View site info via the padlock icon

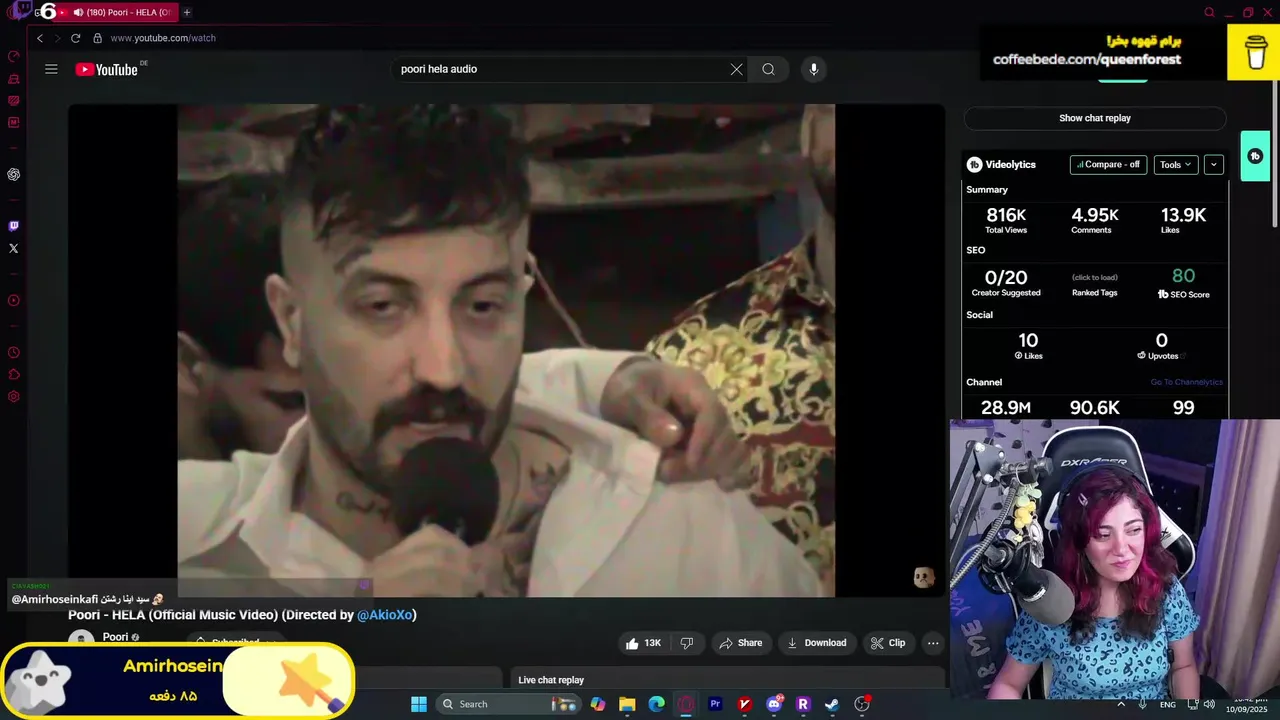pyautogui.click(x=97, y=38)
